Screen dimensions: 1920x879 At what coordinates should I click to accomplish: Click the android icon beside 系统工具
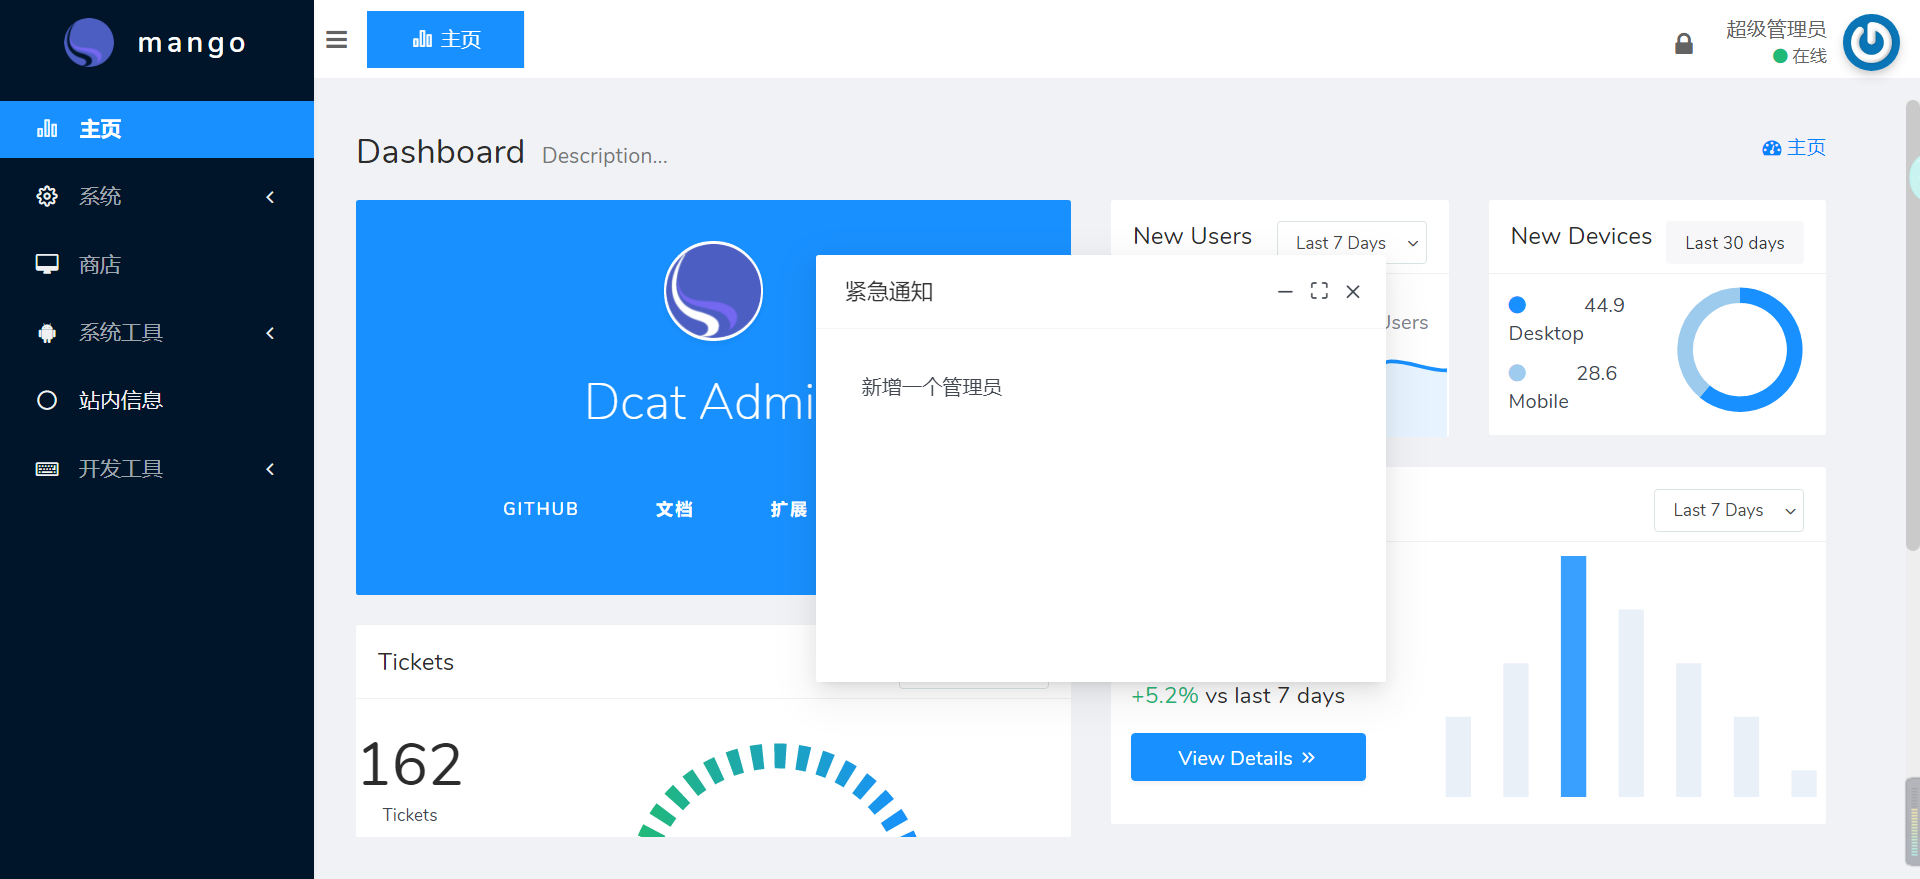tap(47, 333)
